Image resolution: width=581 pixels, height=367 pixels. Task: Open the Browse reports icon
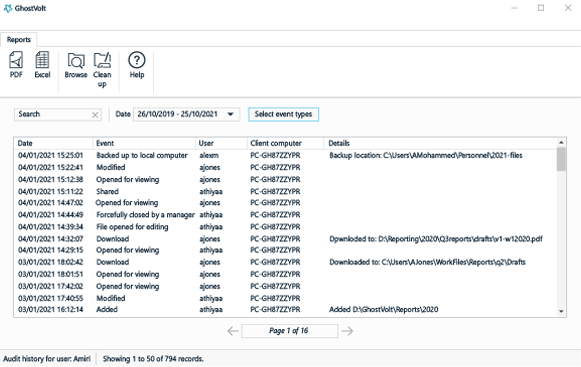pos(76,65)
